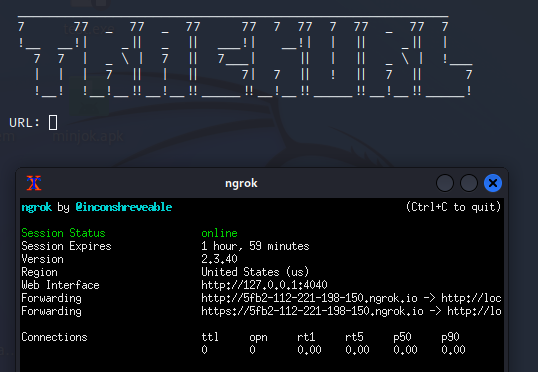Click the green 'online' status value
This screenshot has height=372, width=538.
coord(219,233)
